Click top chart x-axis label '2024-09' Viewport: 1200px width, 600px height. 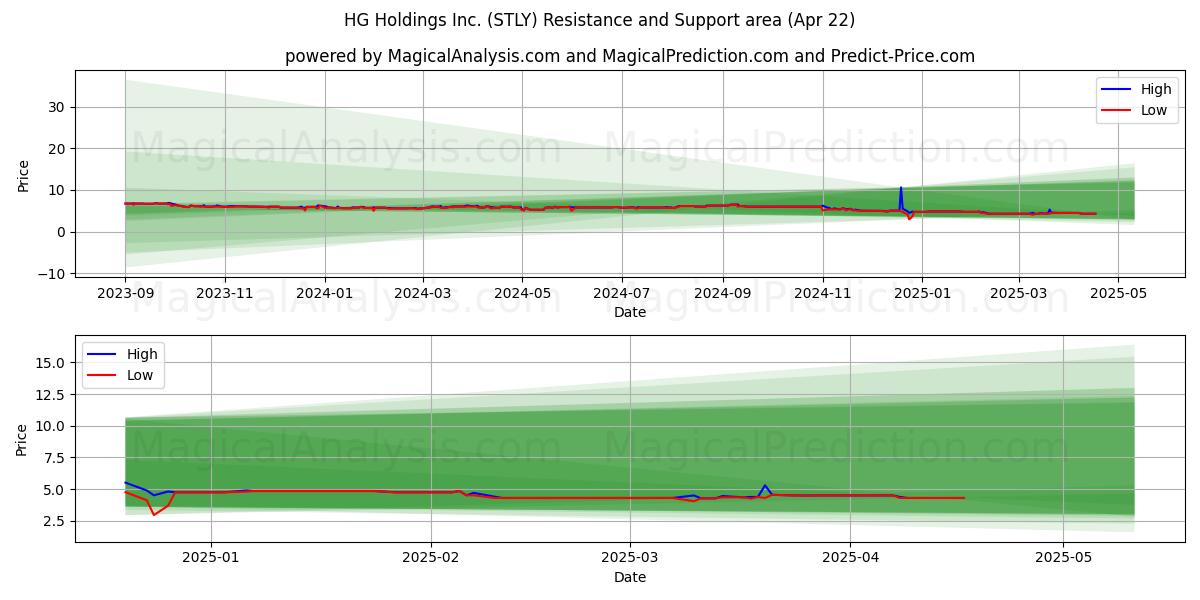pos(722,295)
